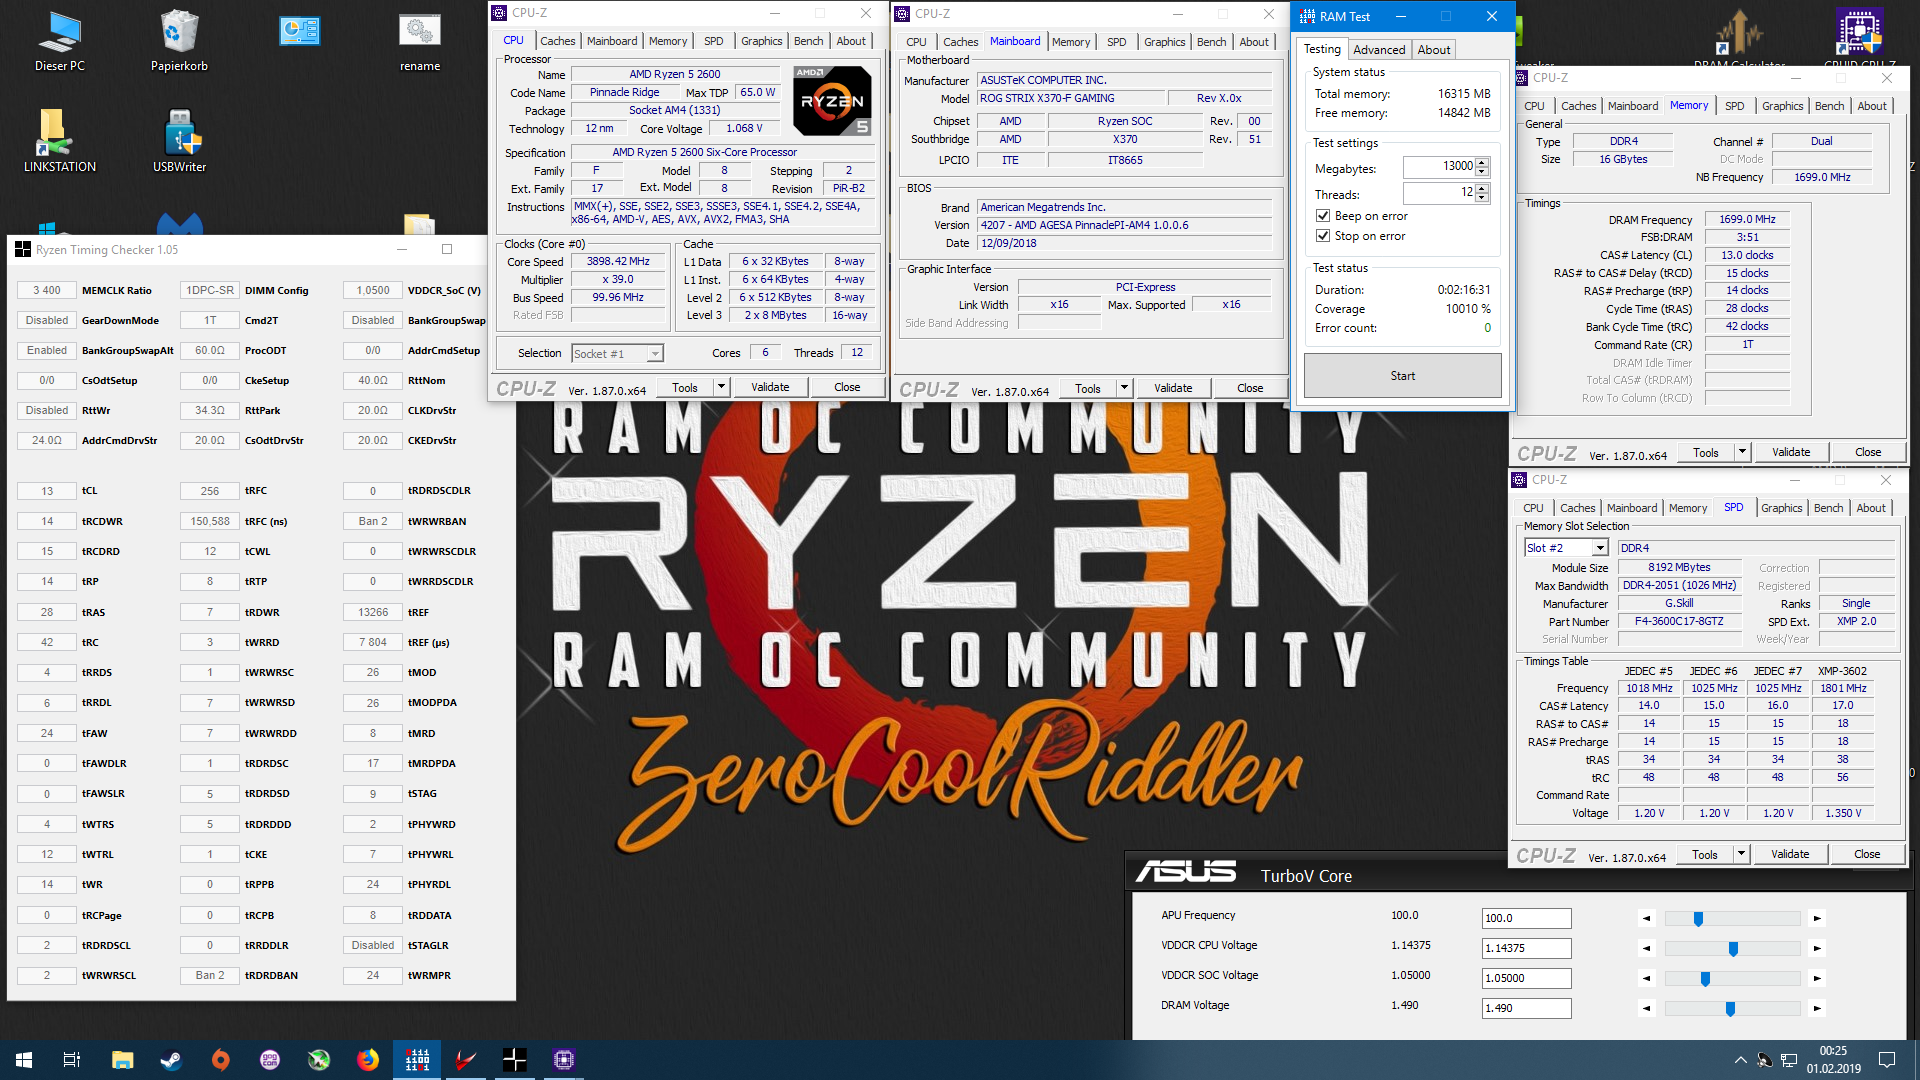
Task: Decrease DRAM Voltage with the left arrow
Action: click(x=1646, y=1008)
